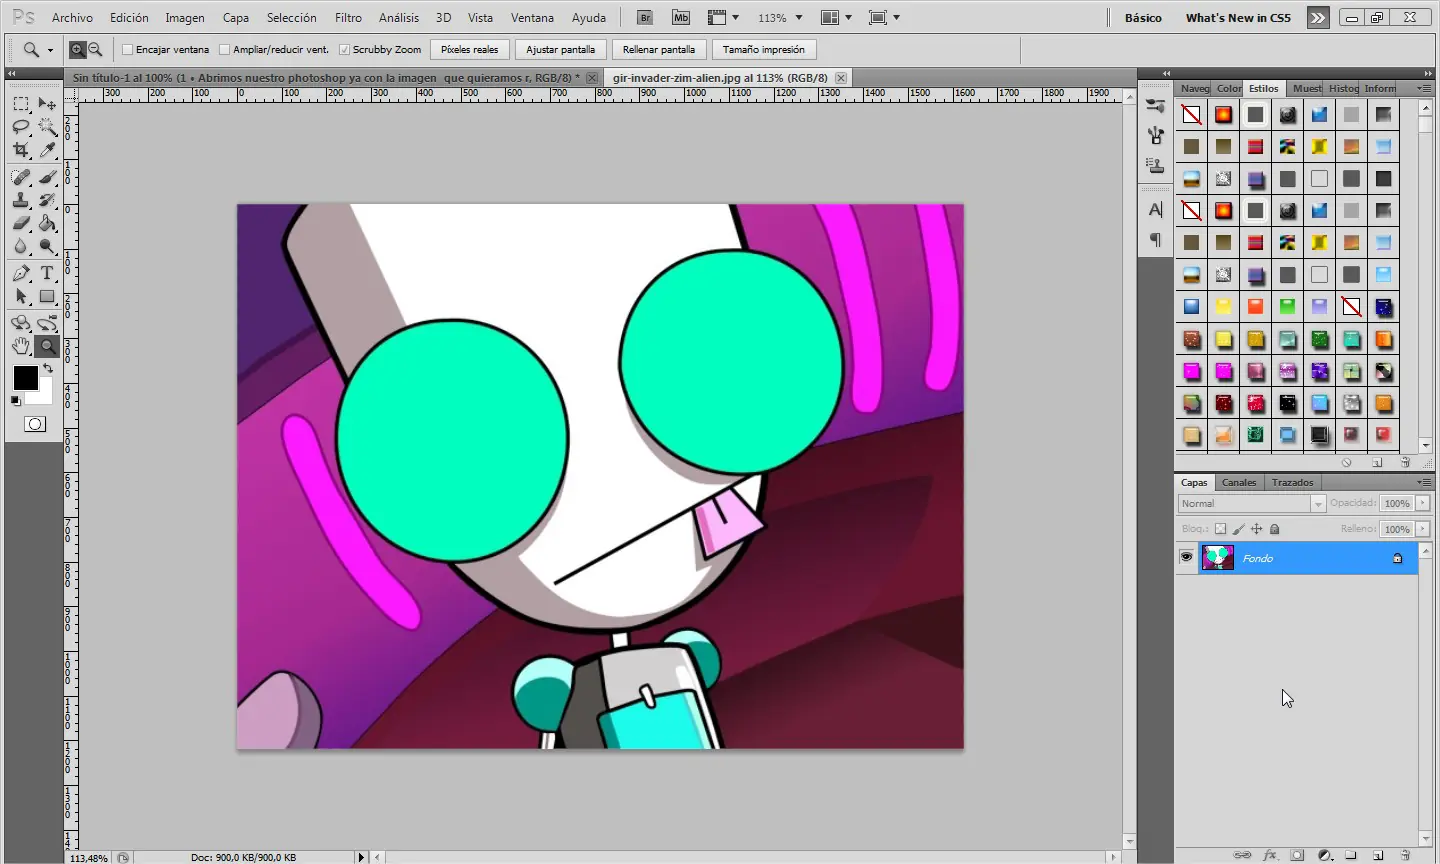This screenshot has height=864, width=1440.
Task: Open the Paragraph panel icon
Action: click(x=1156, y=240)
